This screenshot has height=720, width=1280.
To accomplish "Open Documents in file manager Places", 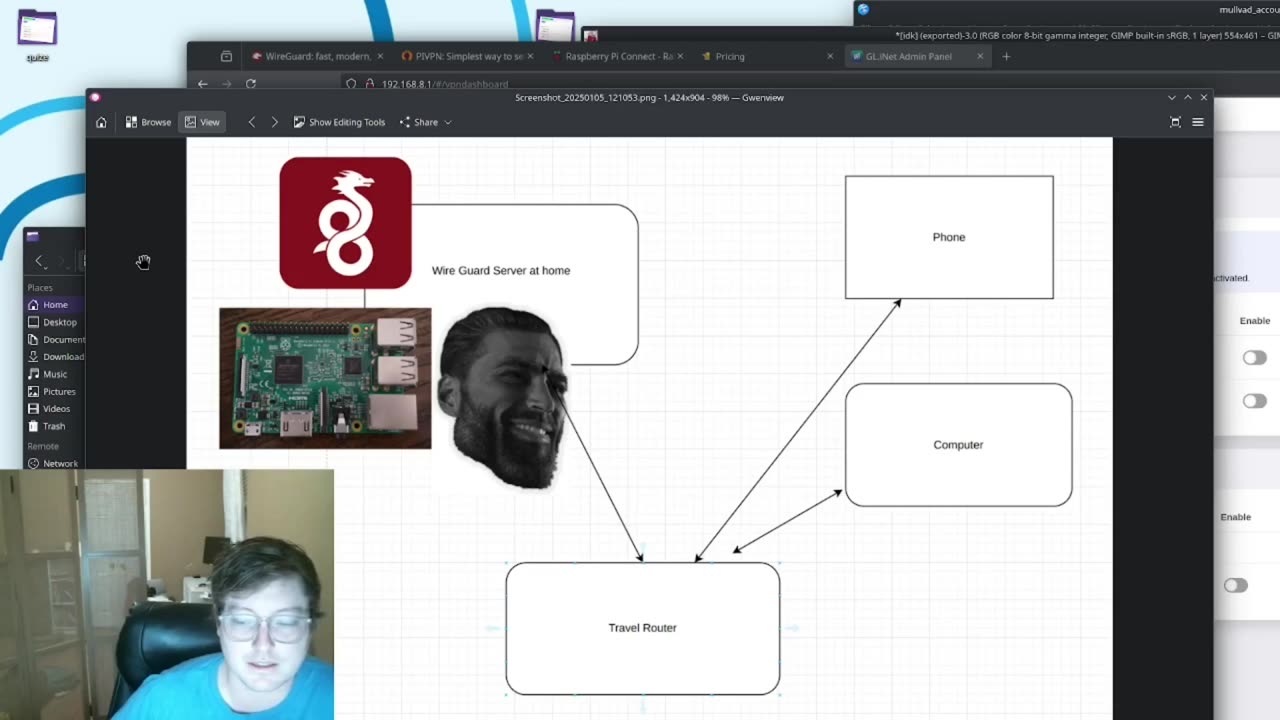I will point(53,340).
